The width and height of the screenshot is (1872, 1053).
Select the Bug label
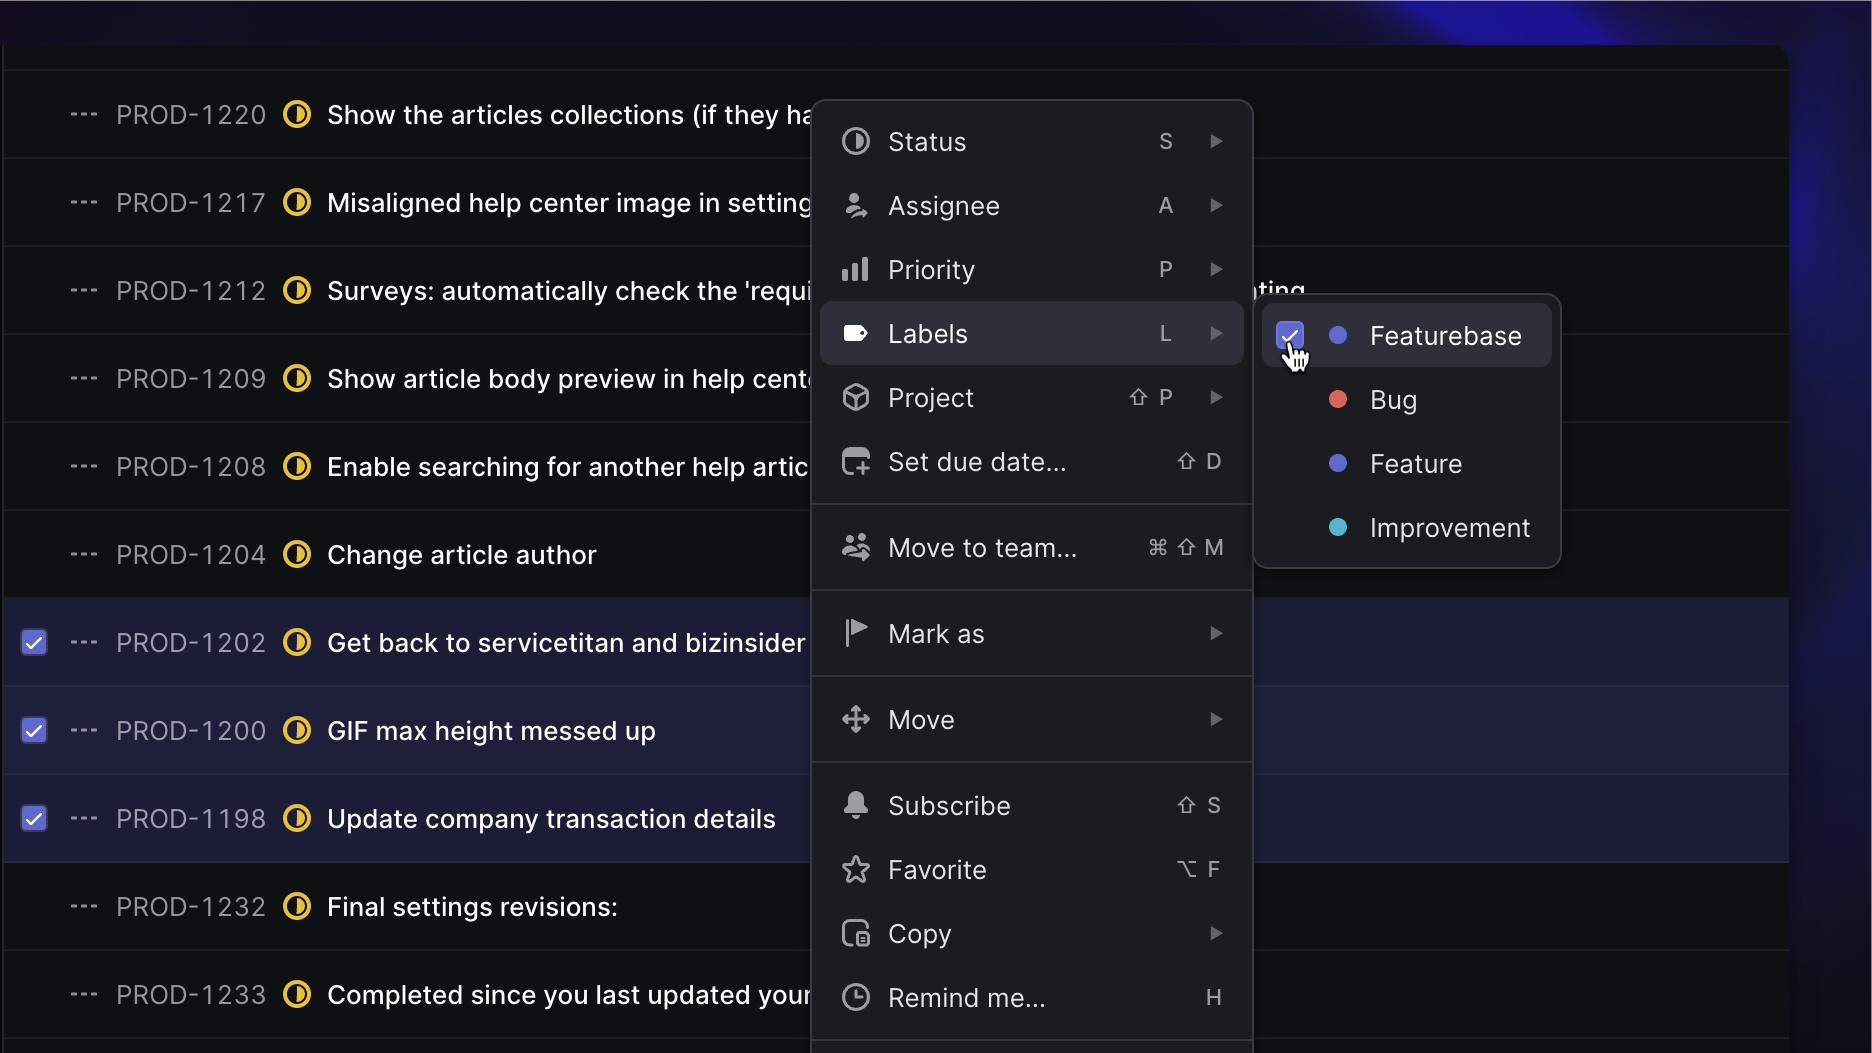tap(1392, 400)
